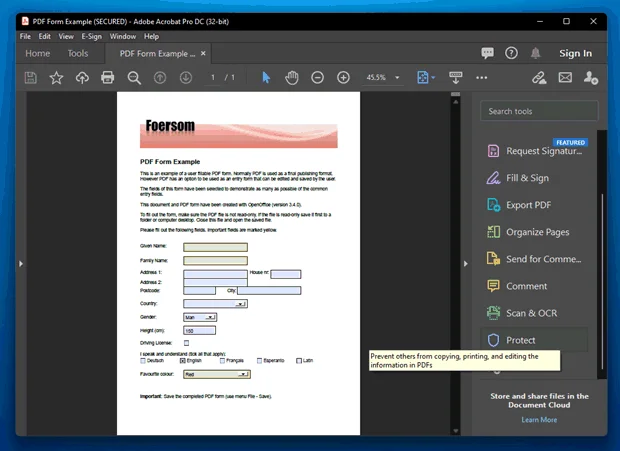Screen dimensions: 620x451
Task: Click the page number field
Action: (x=213, y=77)
